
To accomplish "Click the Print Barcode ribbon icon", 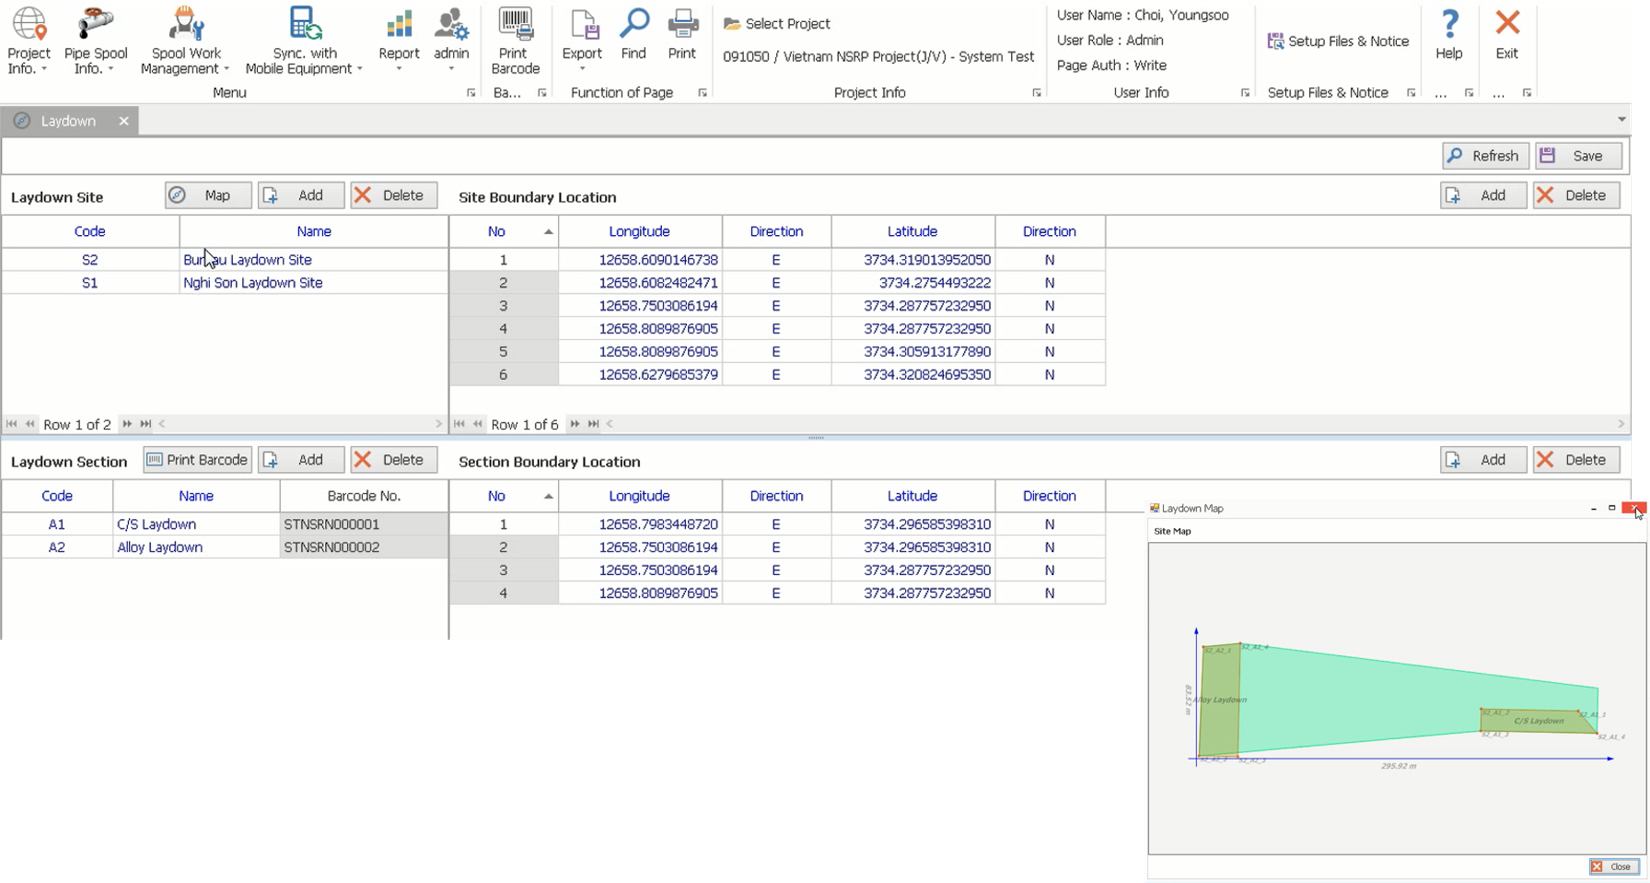I will point(515,24).
